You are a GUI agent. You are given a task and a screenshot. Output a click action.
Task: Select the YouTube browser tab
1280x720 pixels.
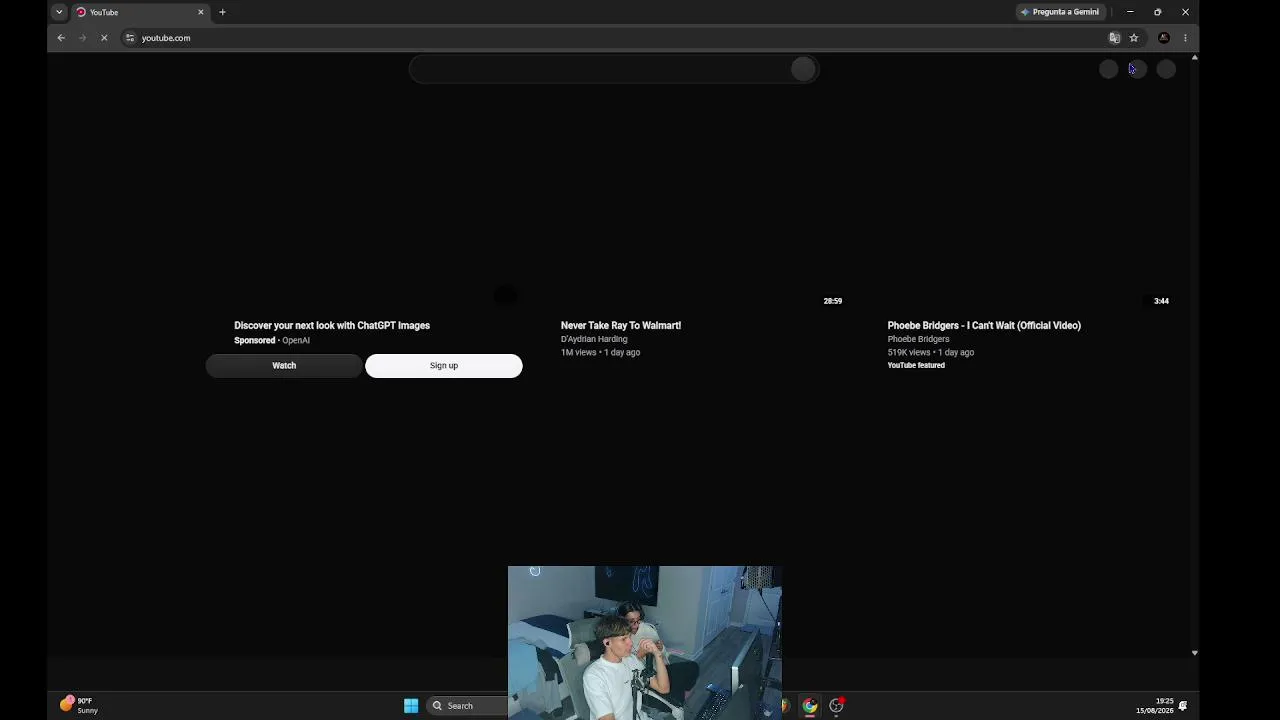pyautogui.click(x=140, y=12)
